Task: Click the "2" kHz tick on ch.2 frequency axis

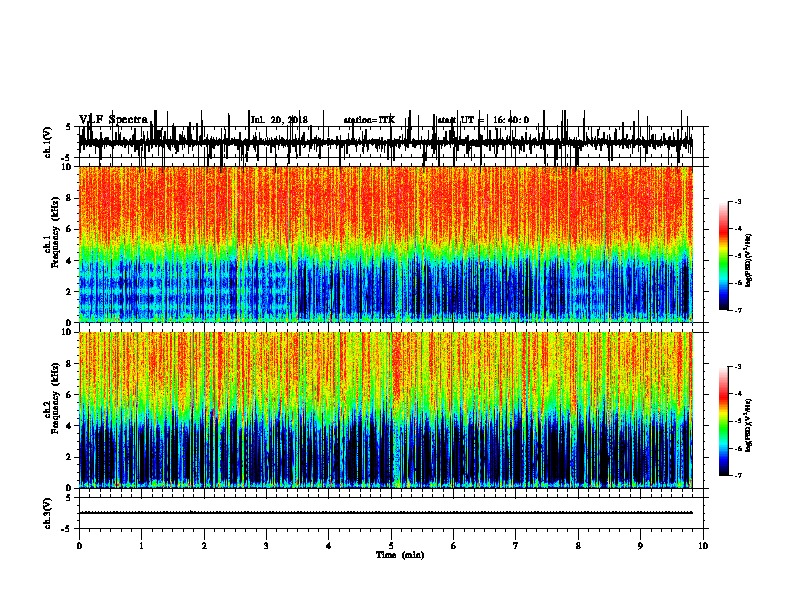Action: (70, 457)
